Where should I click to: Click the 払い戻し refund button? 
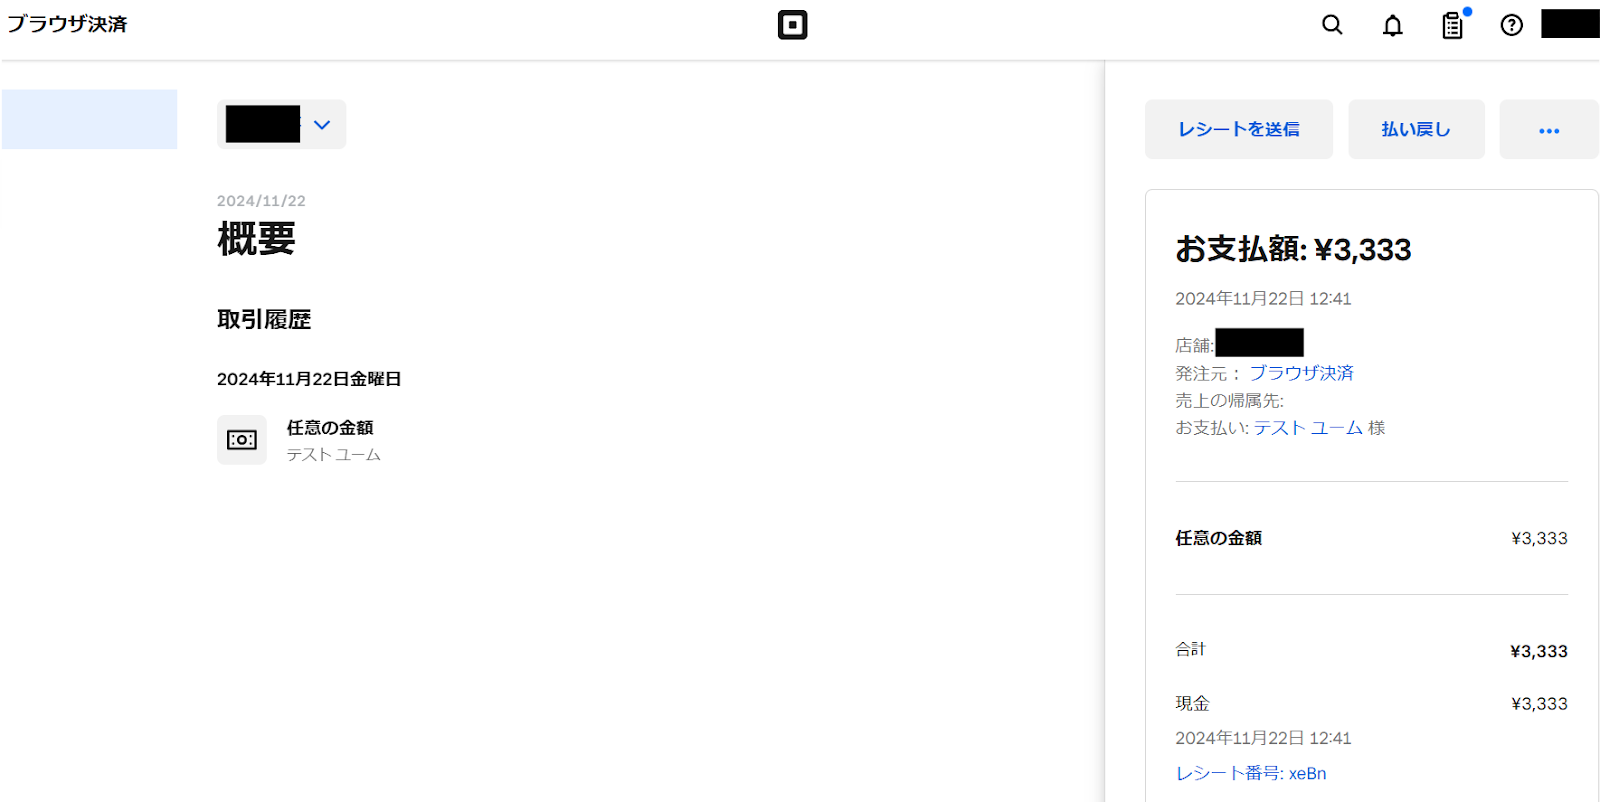tap(1415, 130)
